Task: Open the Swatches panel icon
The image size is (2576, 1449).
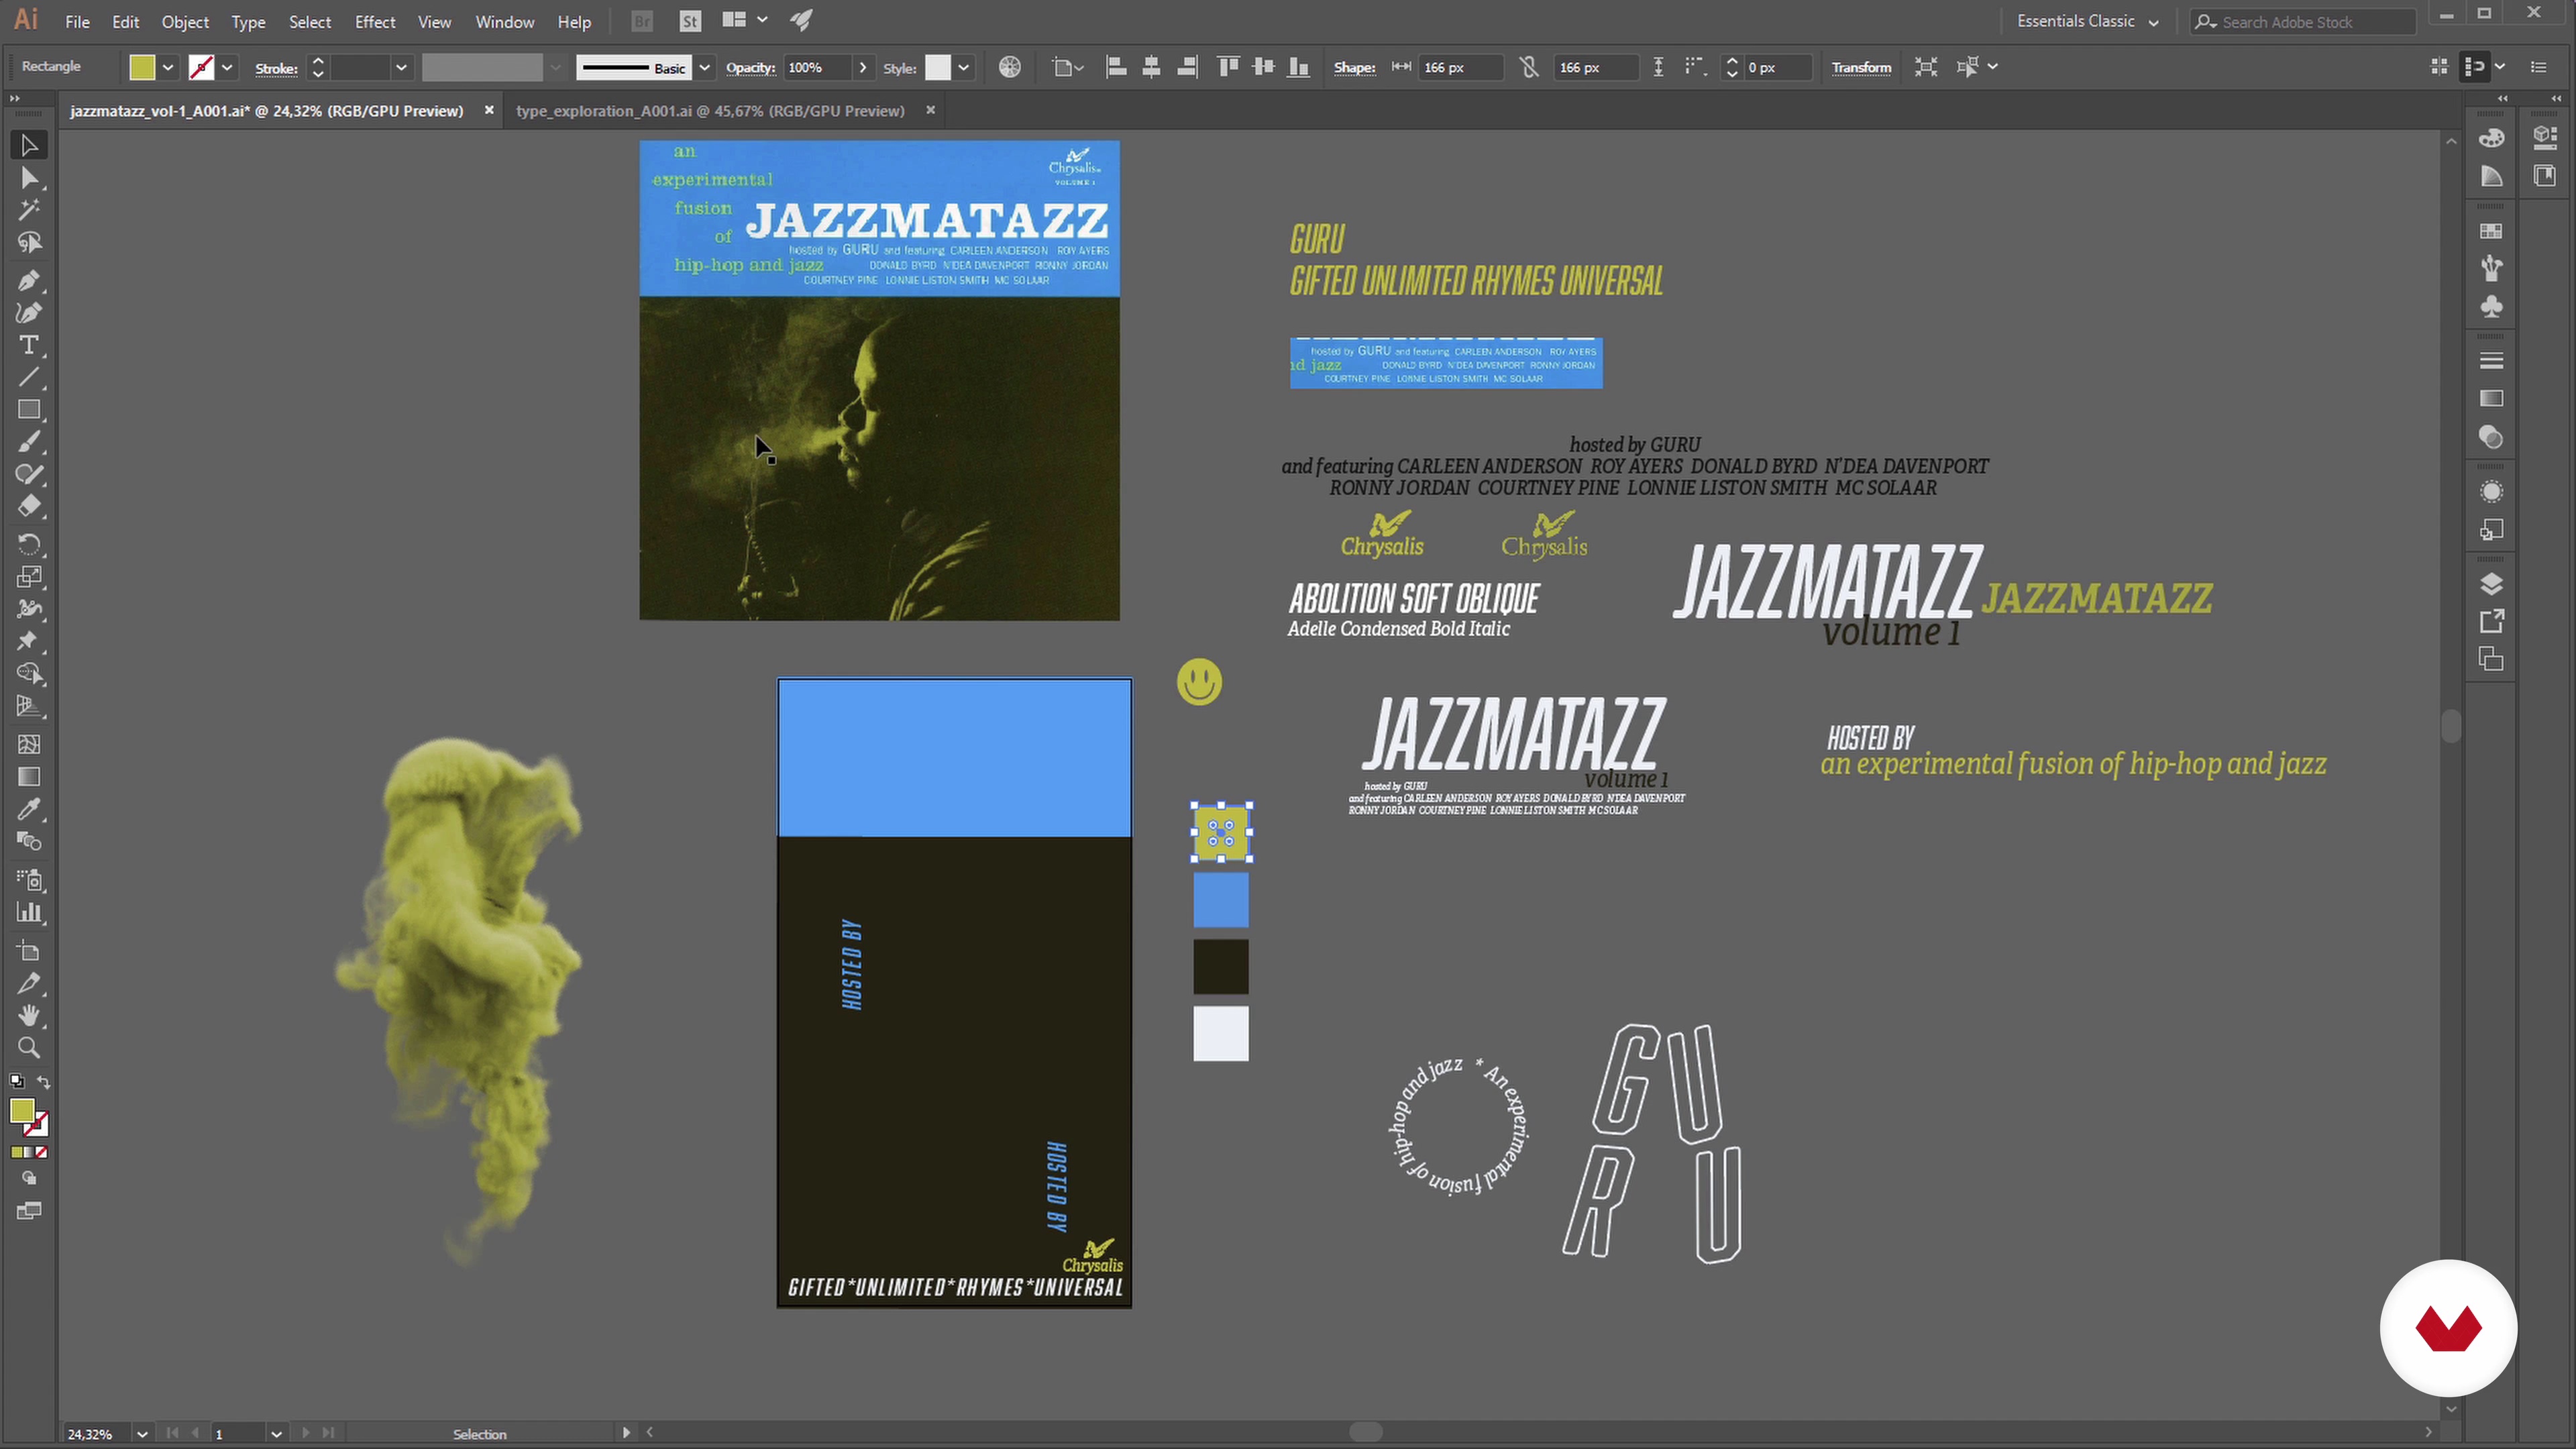Action: 2491,231
